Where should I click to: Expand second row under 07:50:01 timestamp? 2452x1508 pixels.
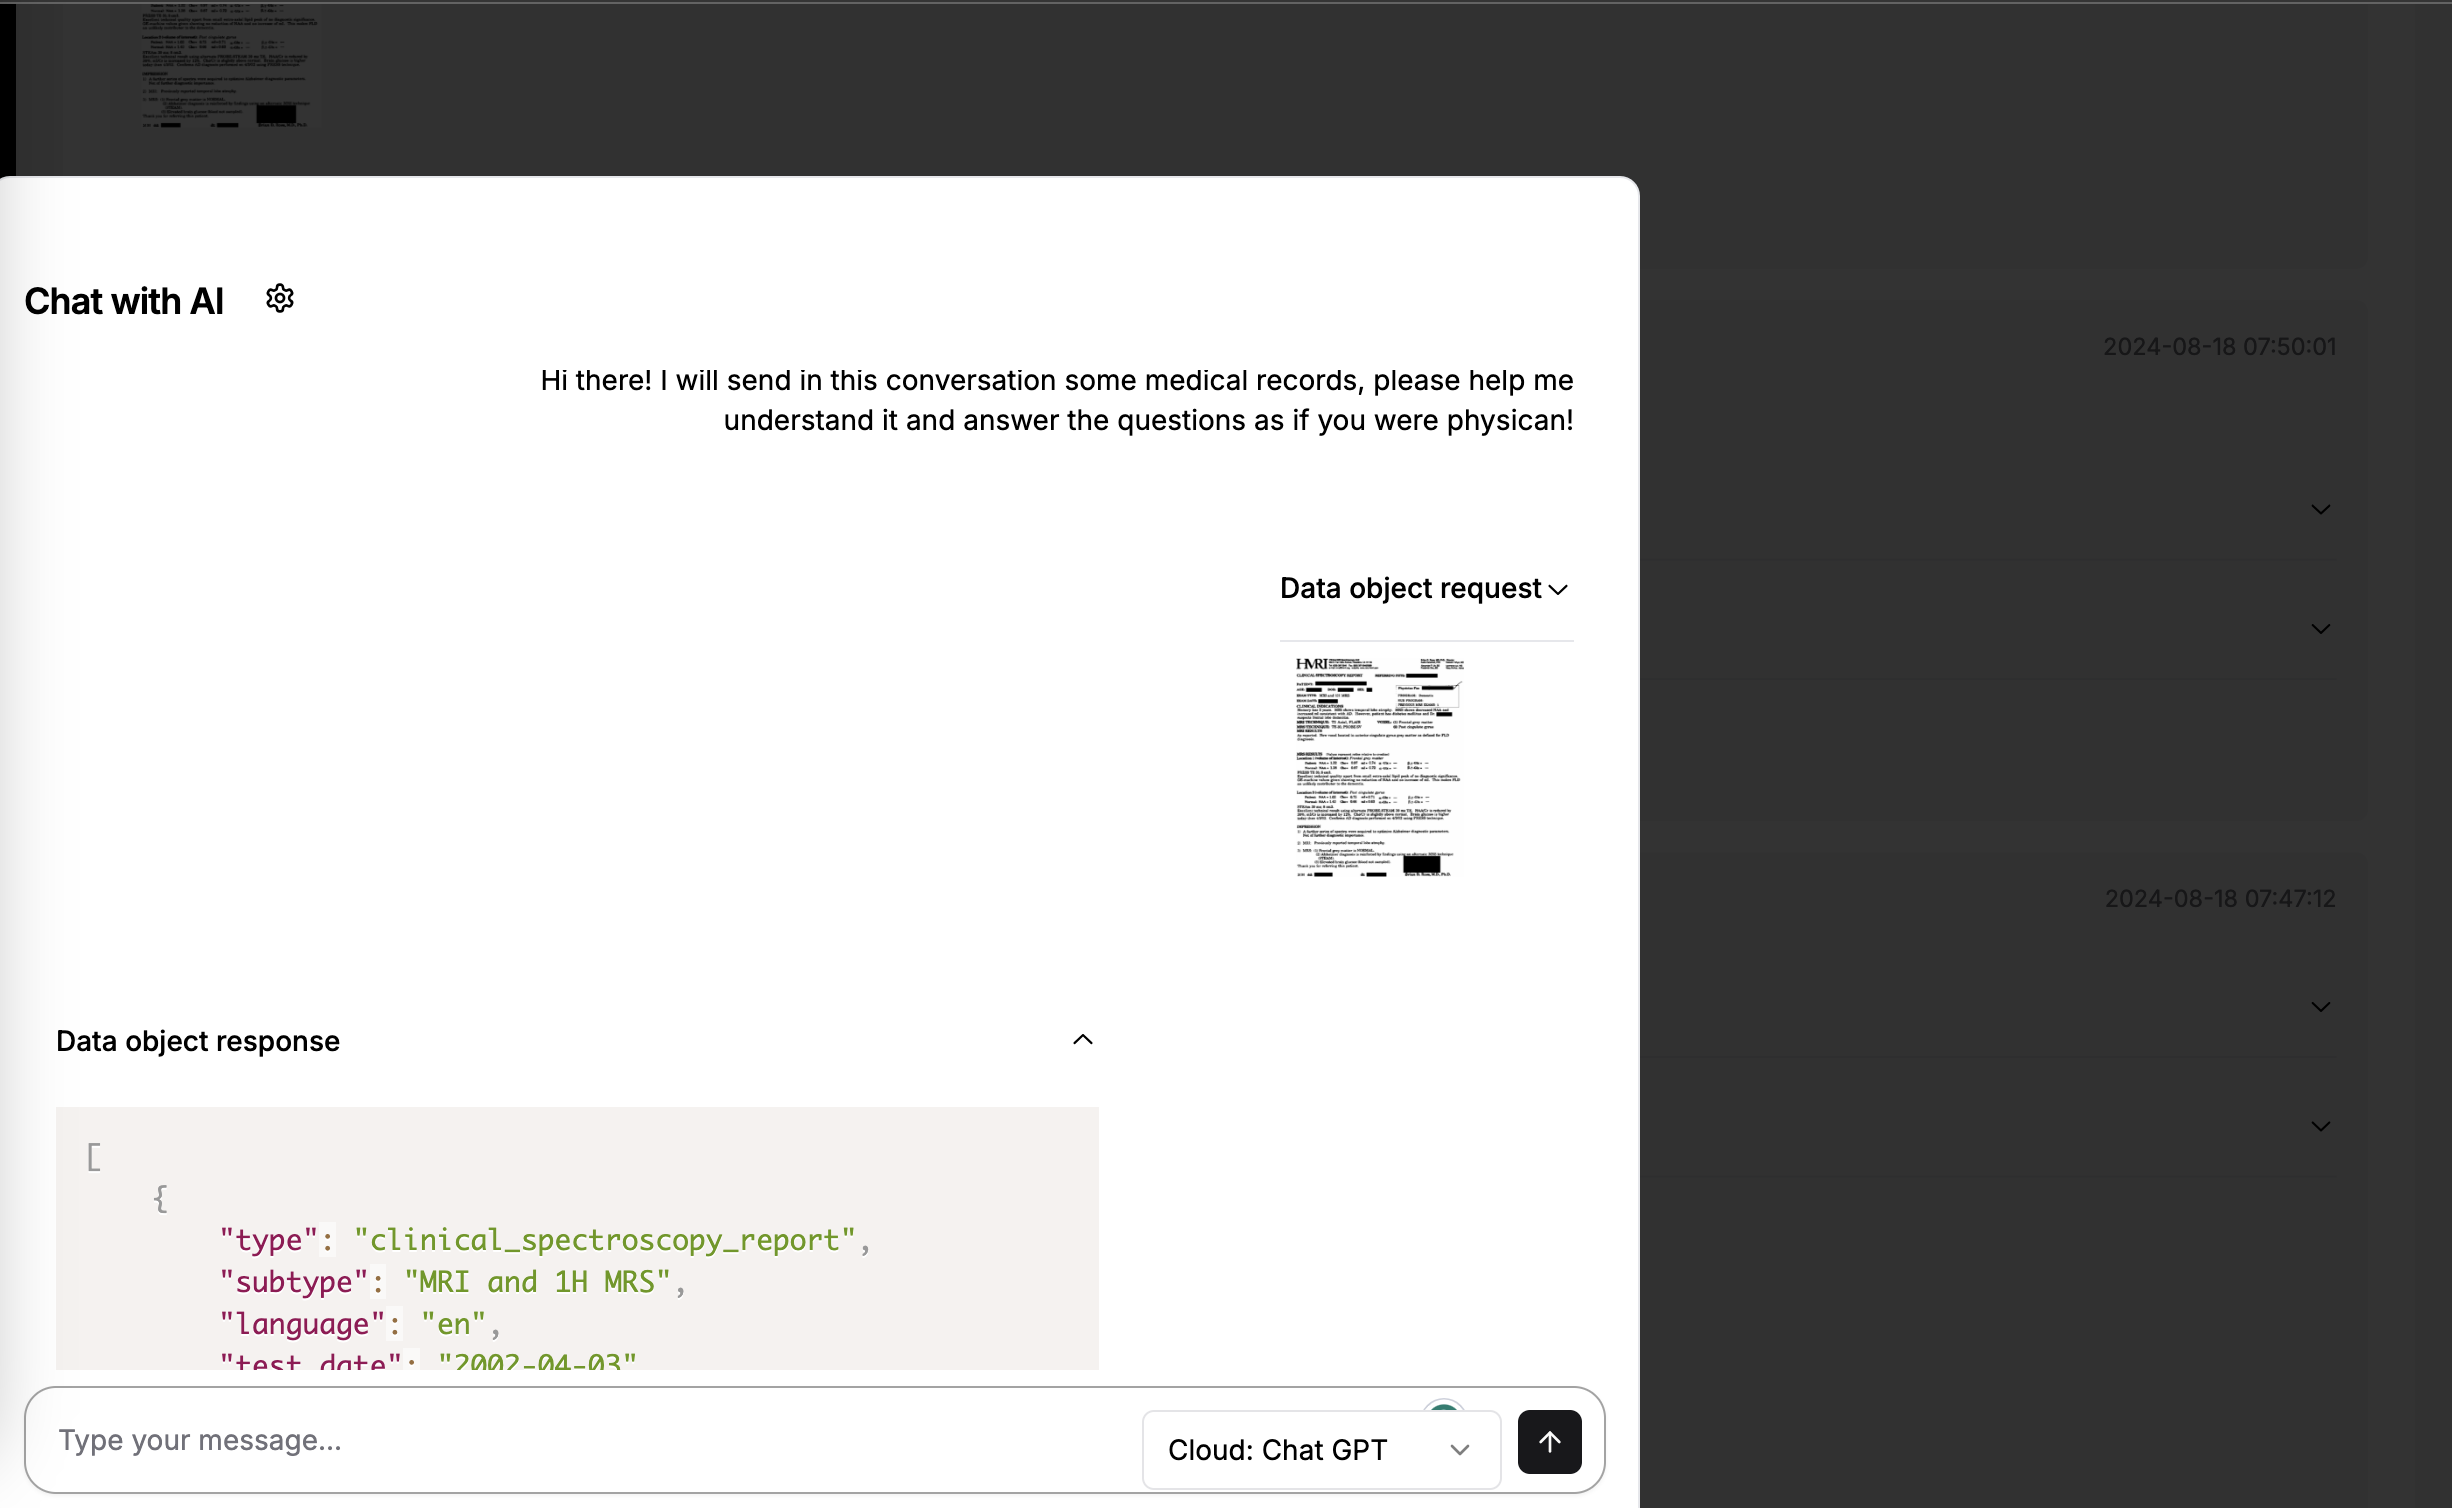click(2320, 629)
